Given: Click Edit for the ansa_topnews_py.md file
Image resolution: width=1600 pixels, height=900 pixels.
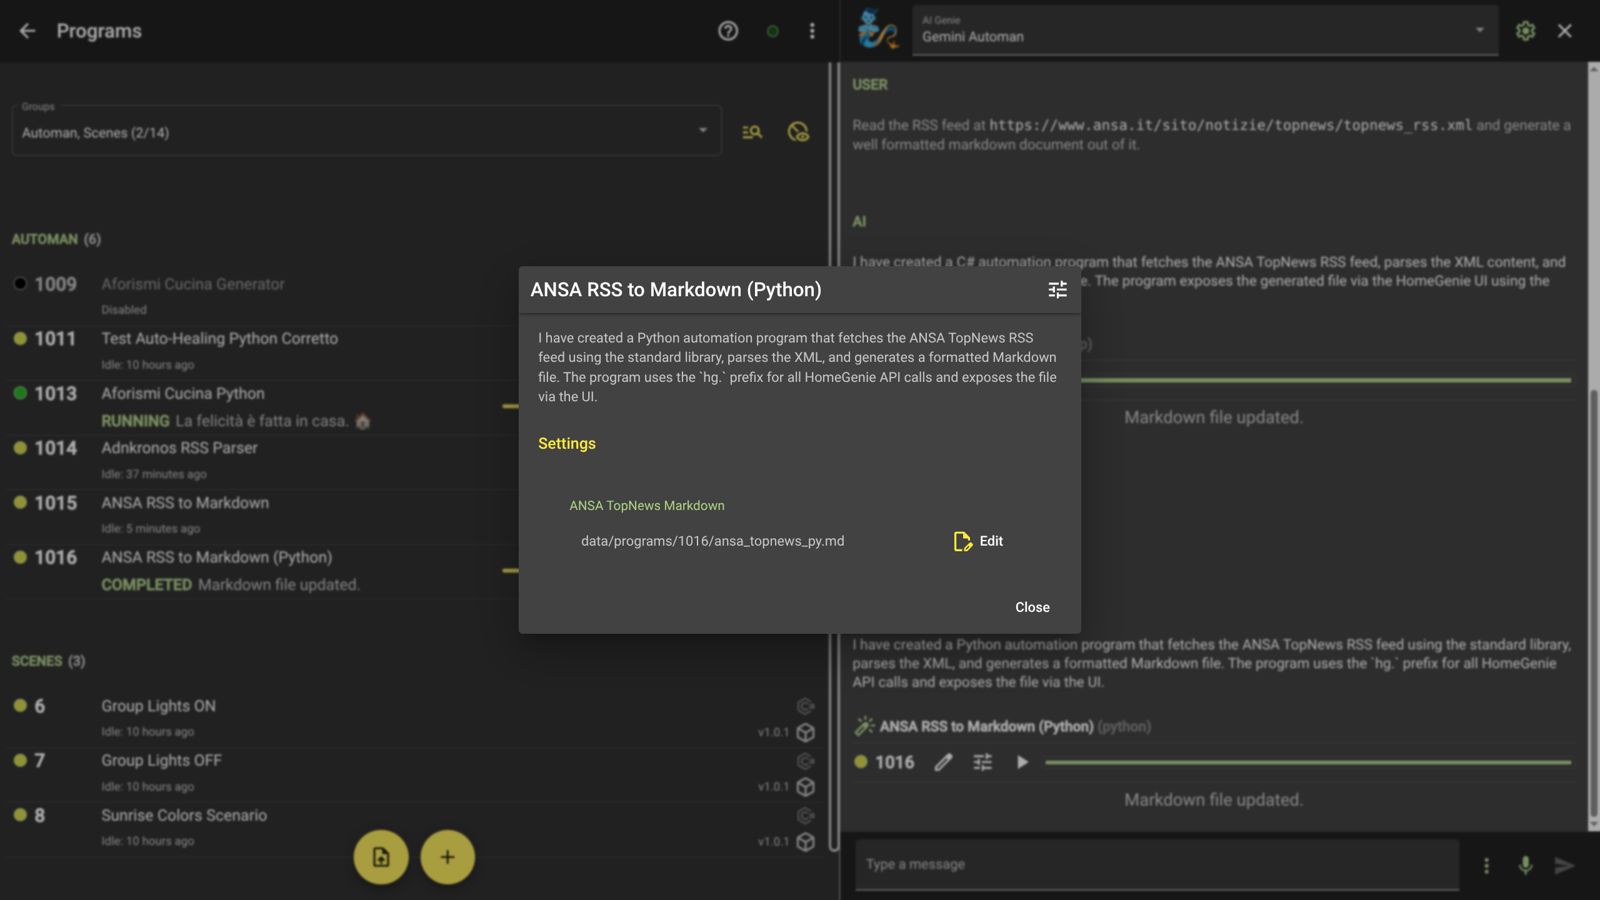Looking at the screenshot, I should coord(978,541).
